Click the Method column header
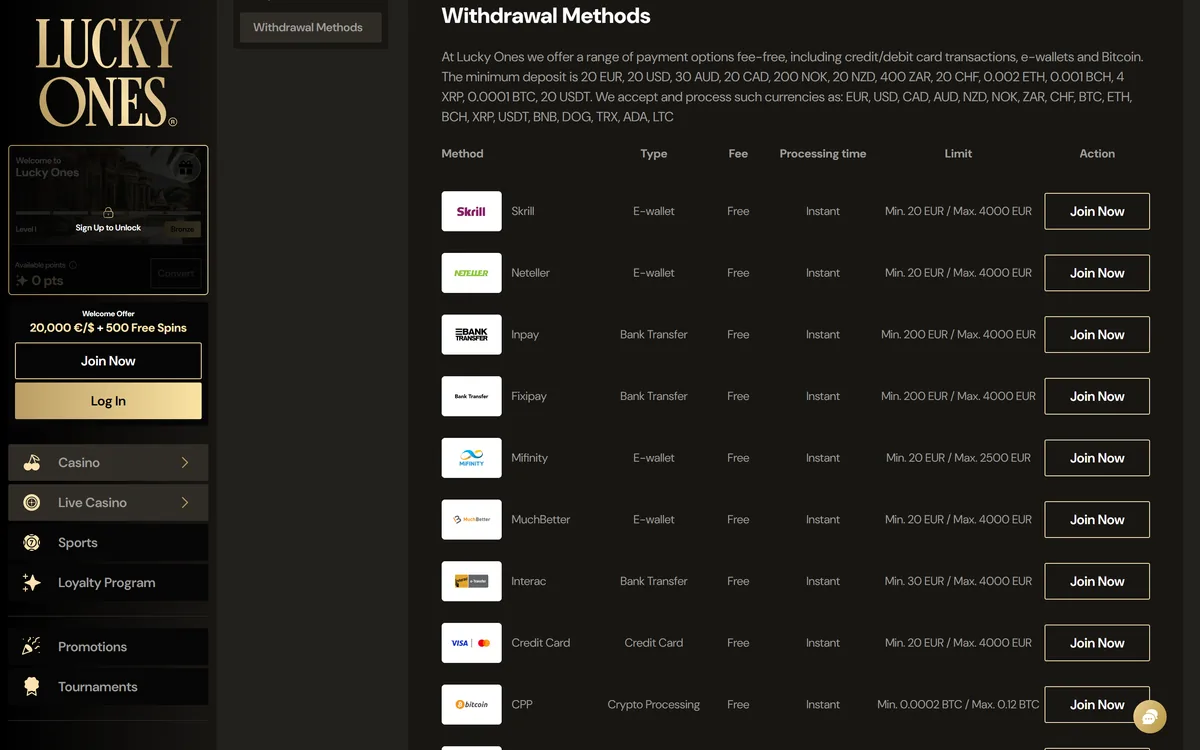The width and height of the screenshot is (1200, 750). [462, 154]
